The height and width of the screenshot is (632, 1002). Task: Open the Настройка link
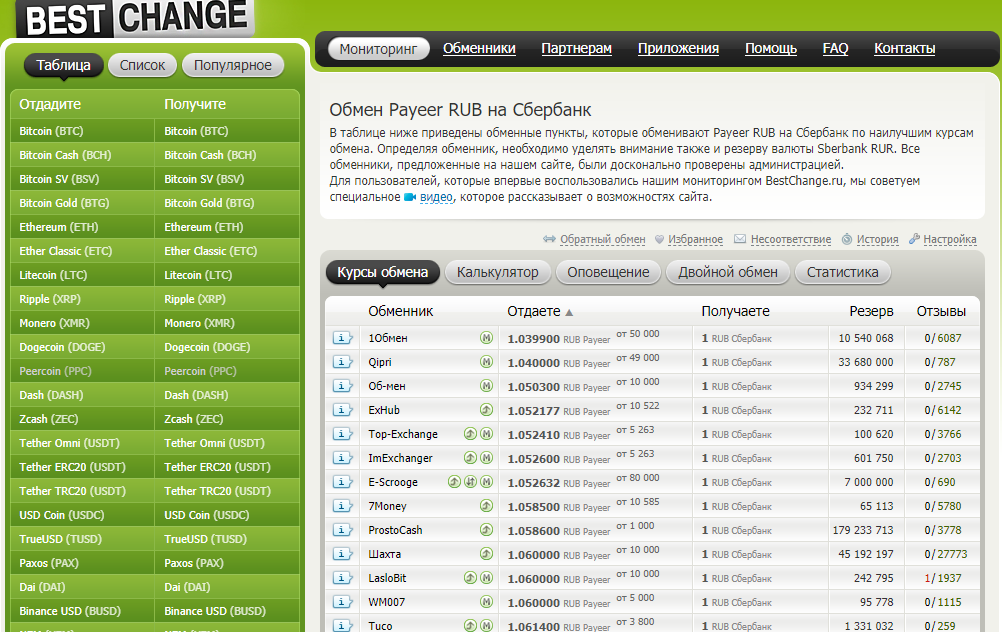point(950,239)
